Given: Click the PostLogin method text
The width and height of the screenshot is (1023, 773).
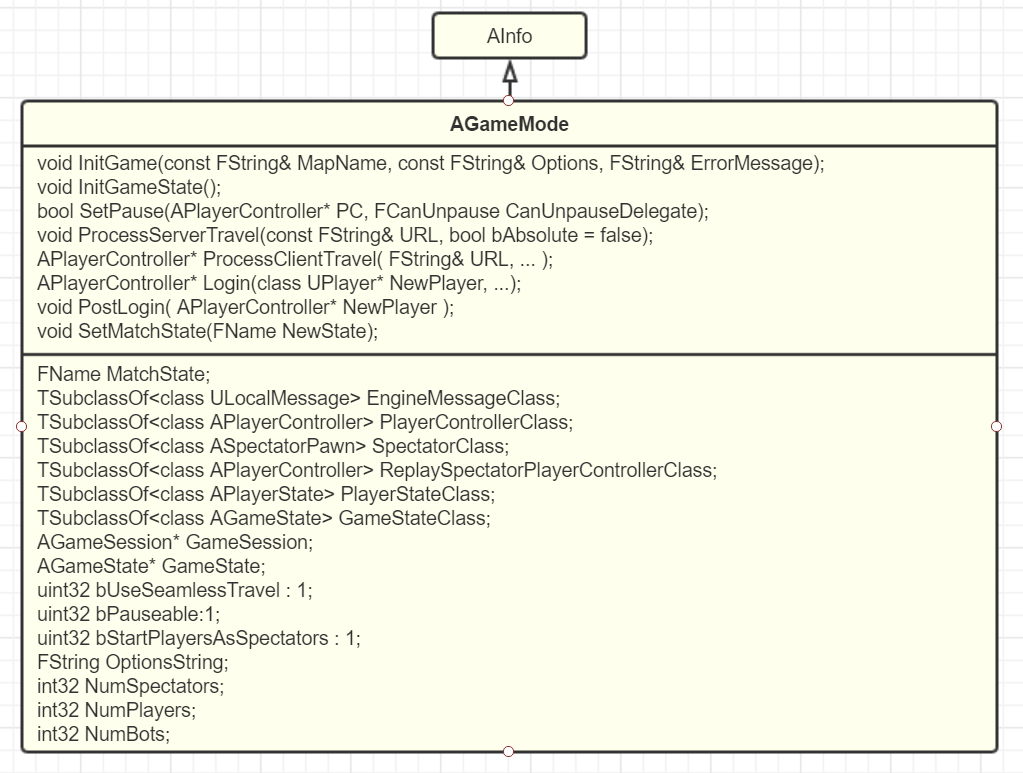Looking at the screenshot, I should (245, 307).
